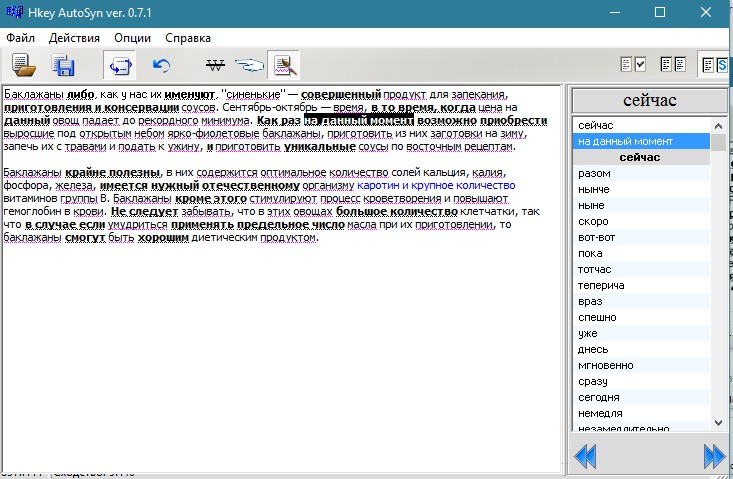This screenshot has width=733, height=479.
Task: Click the document with S view icon
Action: (715, 64)
